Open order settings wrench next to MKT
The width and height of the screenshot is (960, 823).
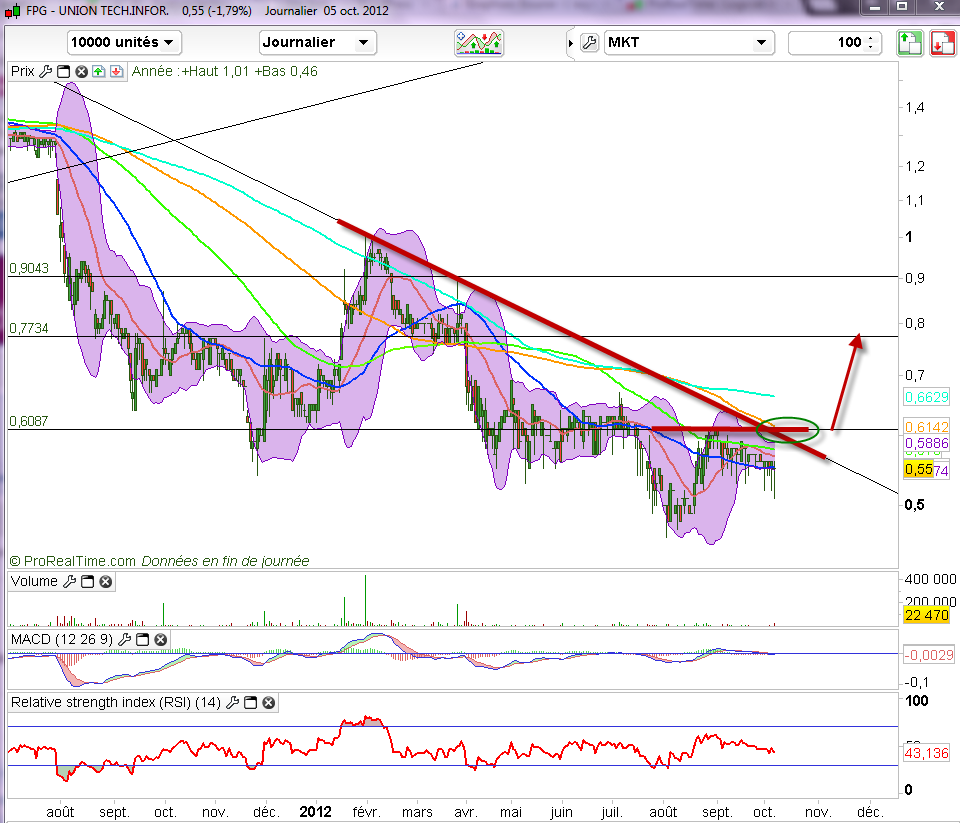(x=589, y=43)
